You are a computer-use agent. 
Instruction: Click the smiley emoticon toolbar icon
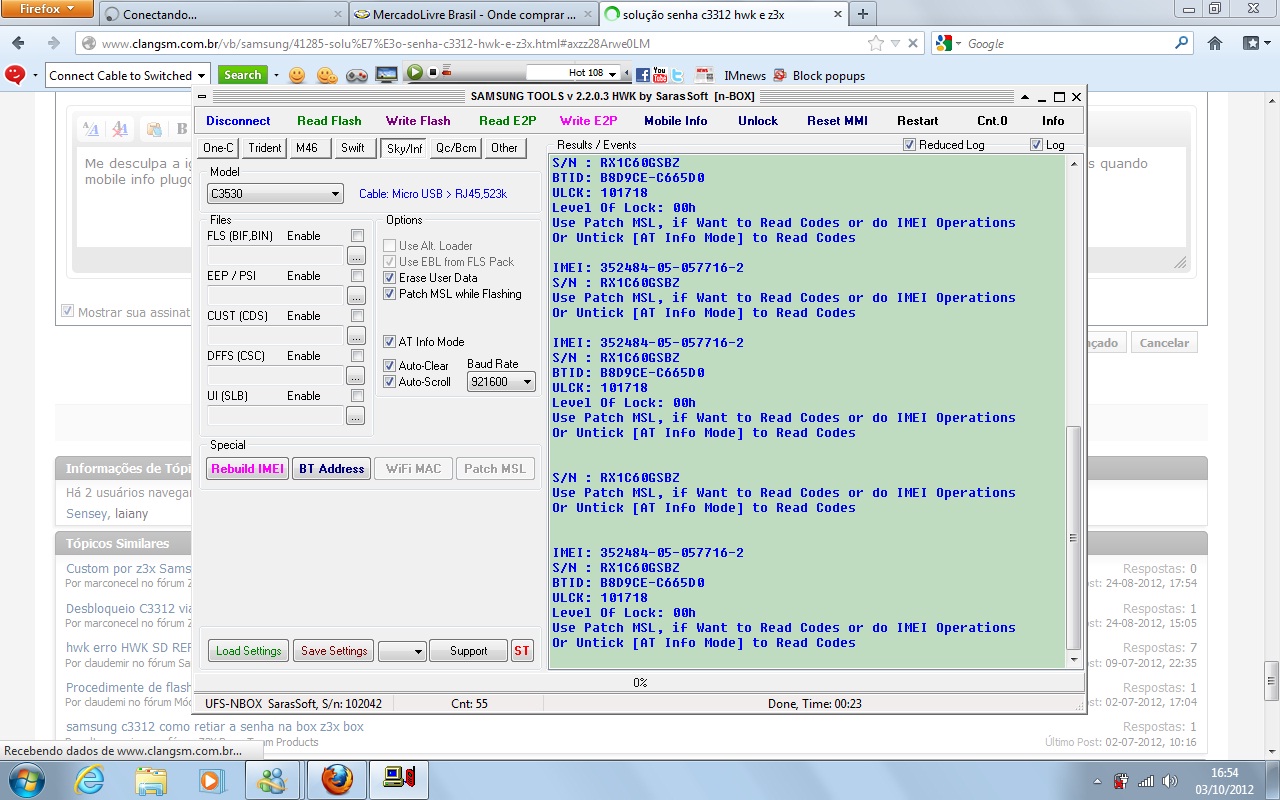(x=297, y=75)
